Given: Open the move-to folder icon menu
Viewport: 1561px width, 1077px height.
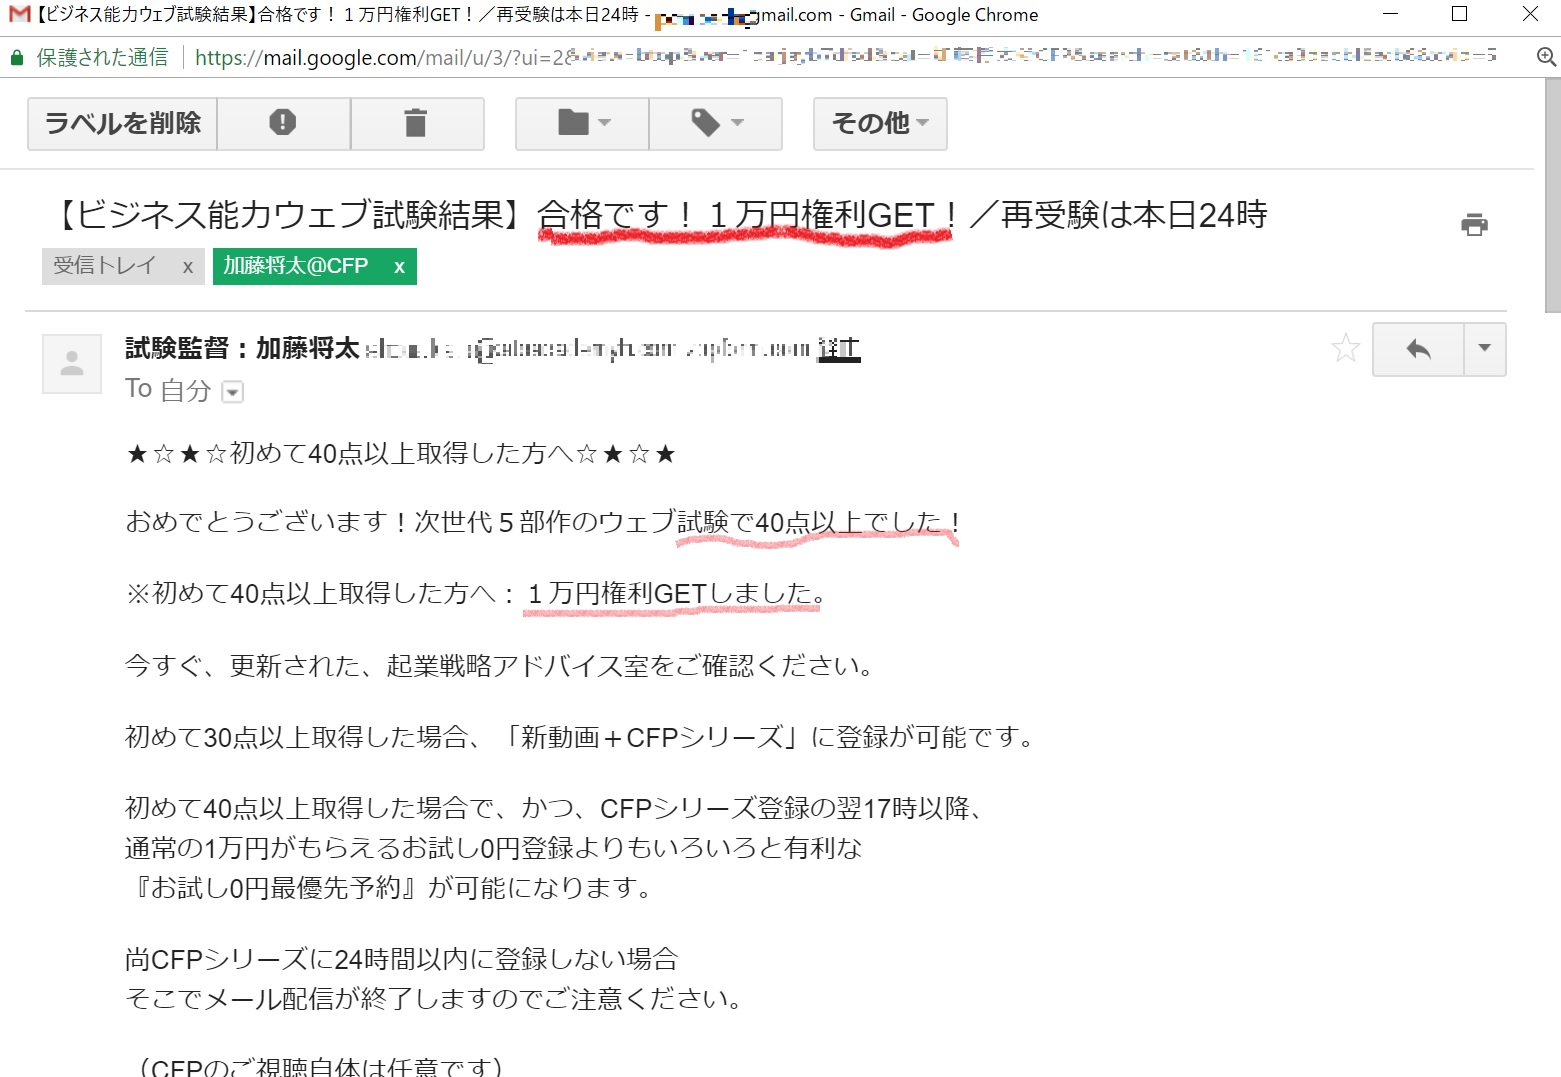Looking at the screenshot, I should [x=582, y=123].
